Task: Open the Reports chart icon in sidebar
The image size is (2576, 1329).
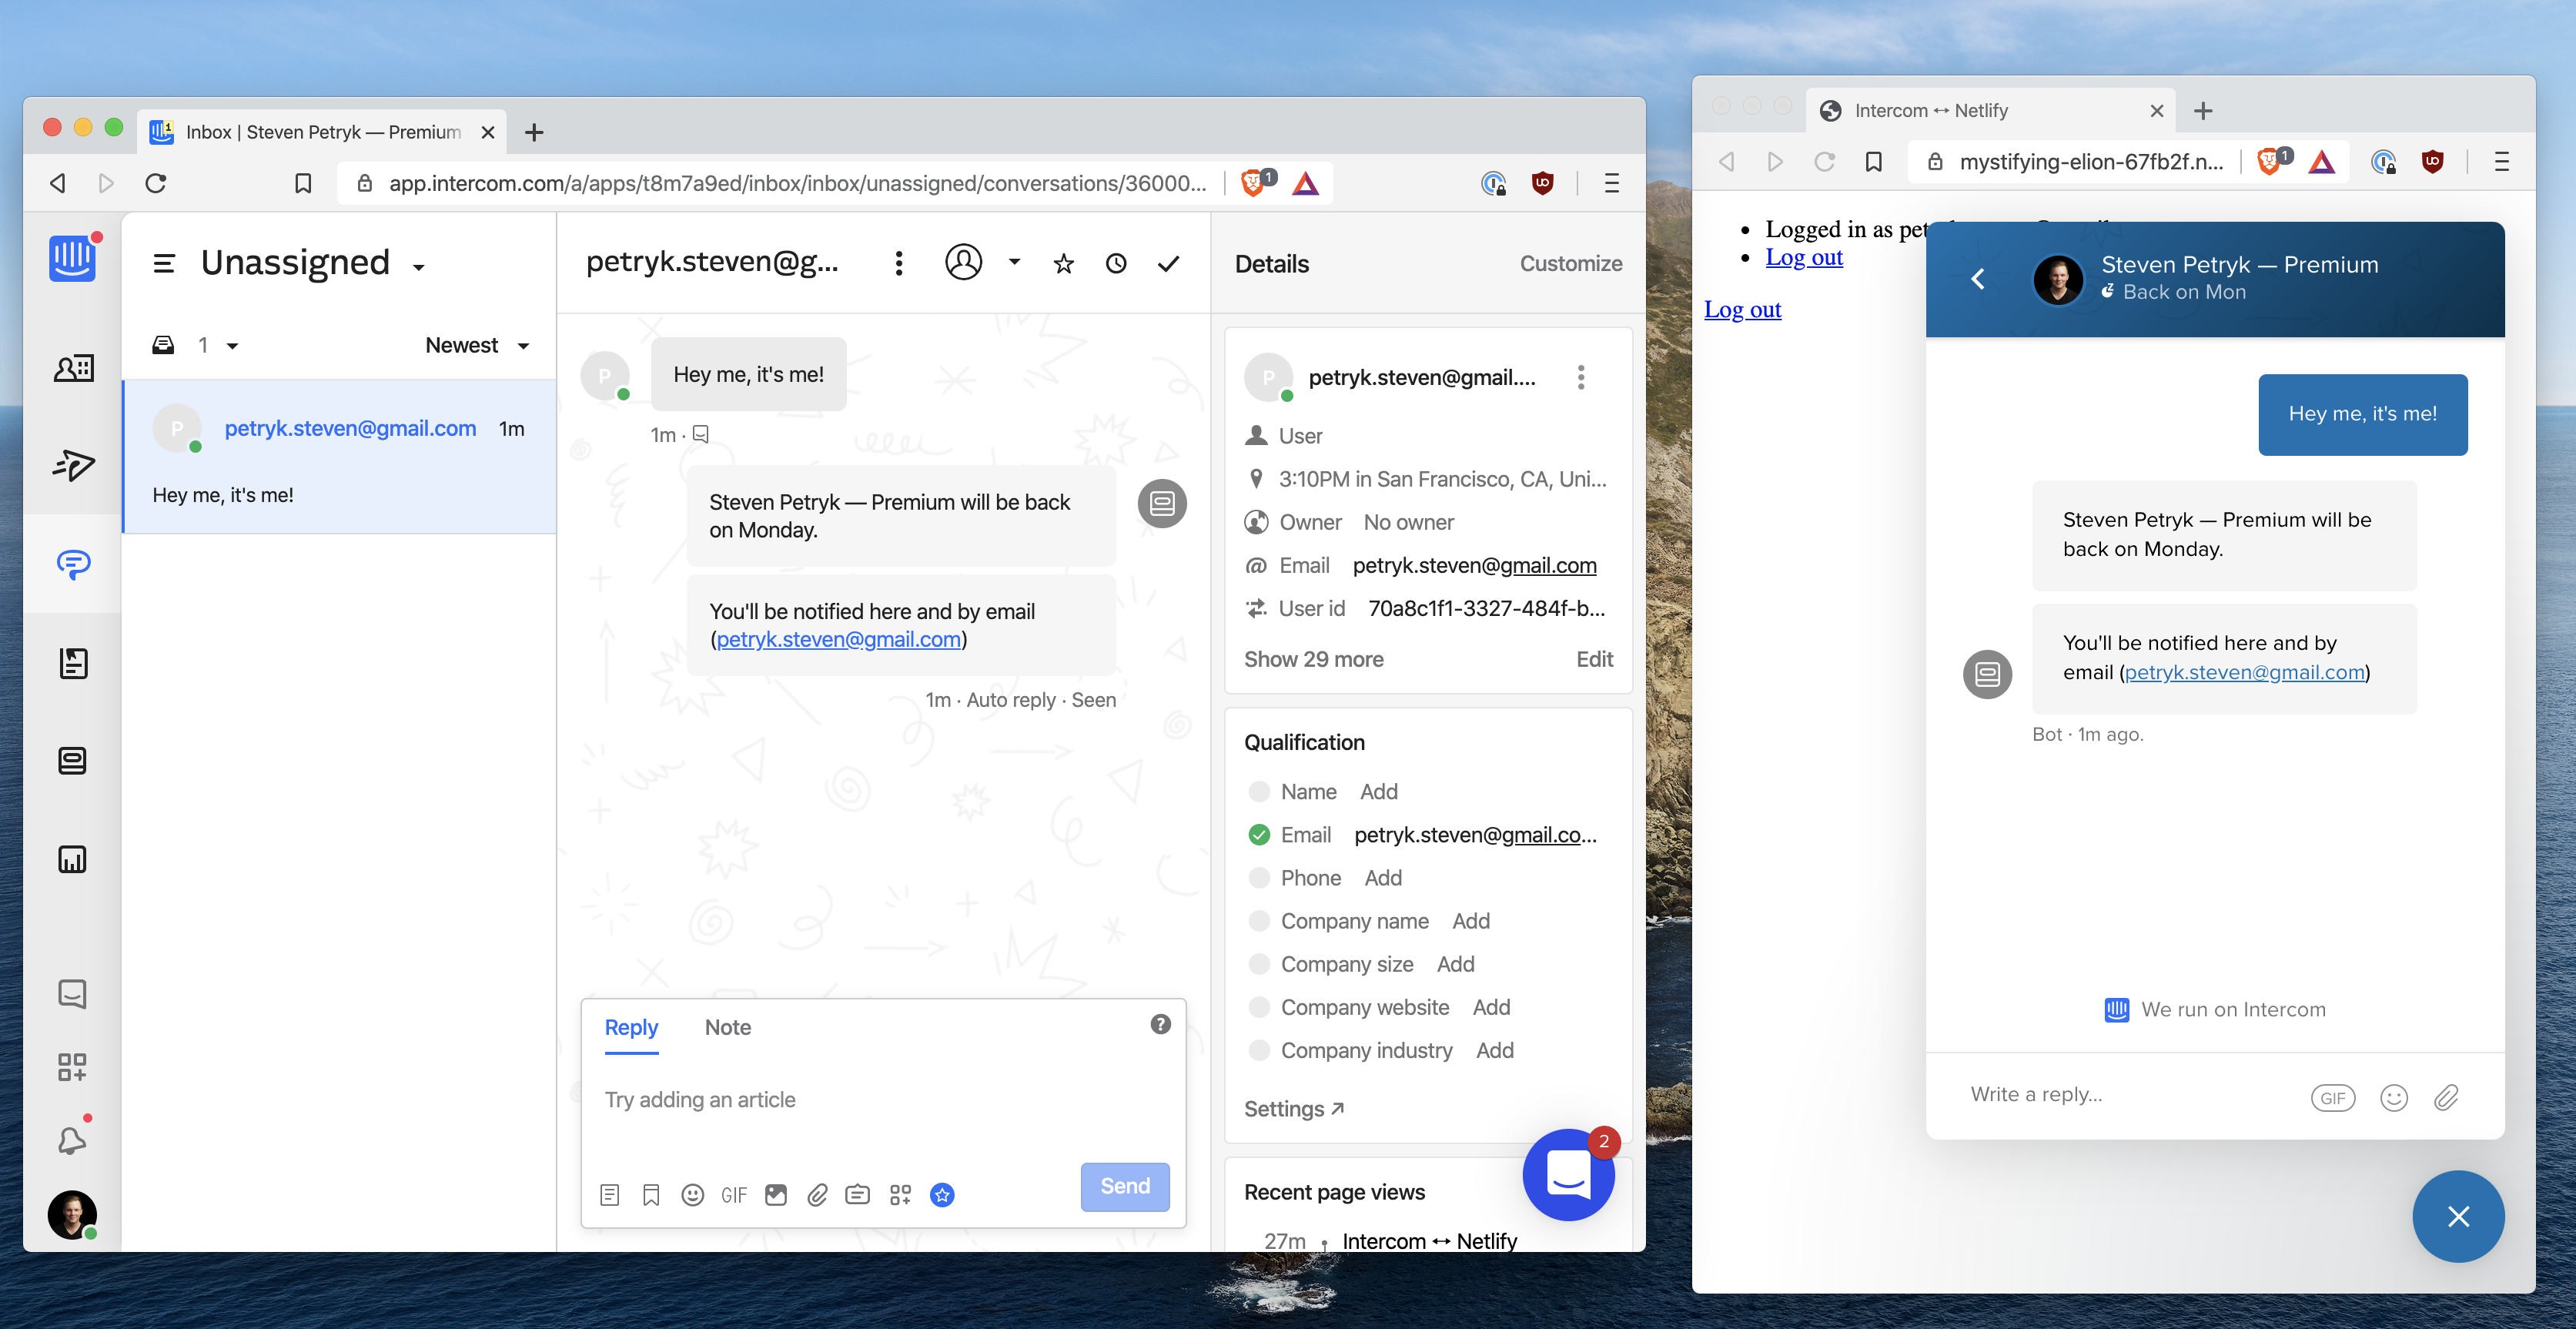Action: [73, 859]
